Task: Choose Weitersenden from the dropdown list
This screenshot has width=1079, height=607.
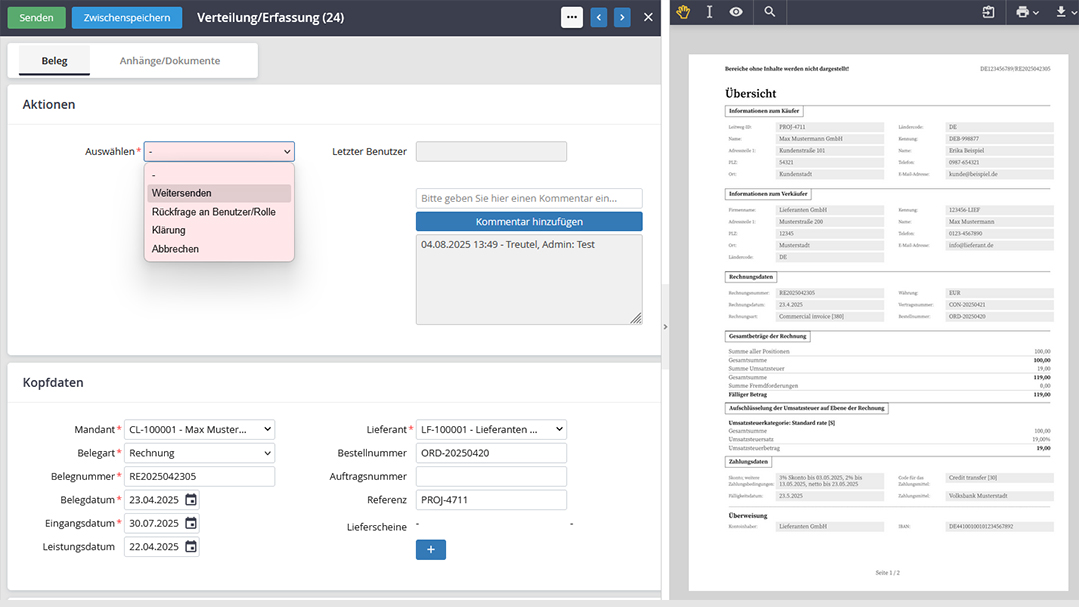Action: pyautogui.click(x=182, y=193)
